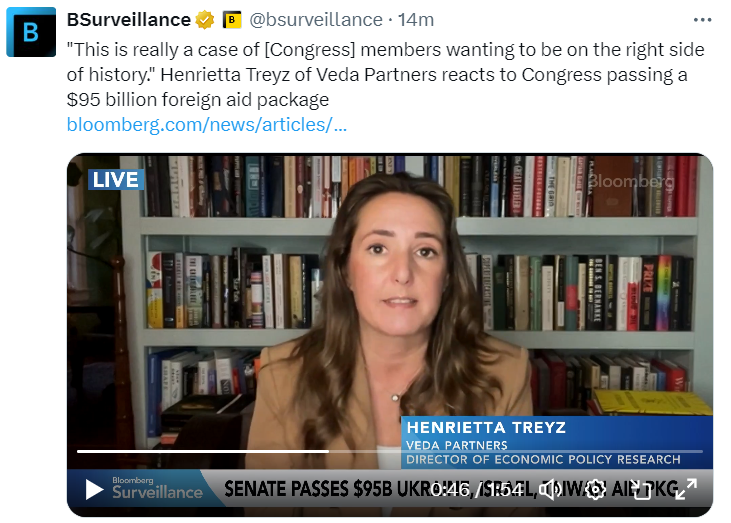The image size is (731, 523).
Task: Click the tweet quote text
Action: (x=385, y=75)
